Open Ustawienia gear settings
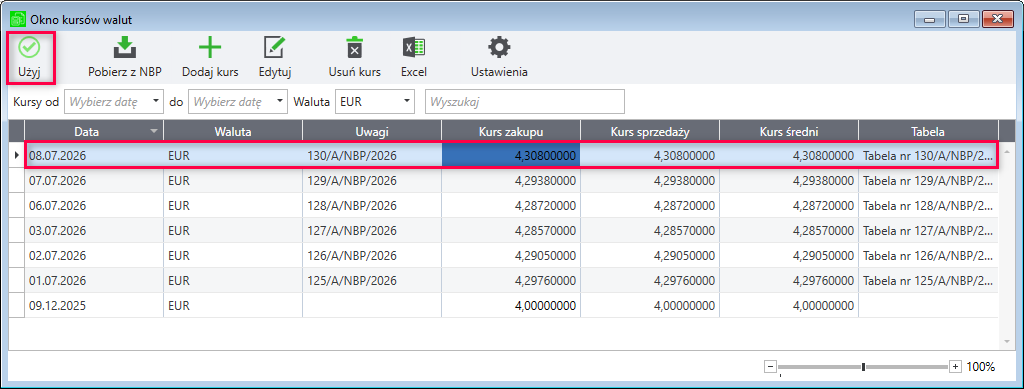Viewport: 1024px width, 389px height. coord(500,57)
